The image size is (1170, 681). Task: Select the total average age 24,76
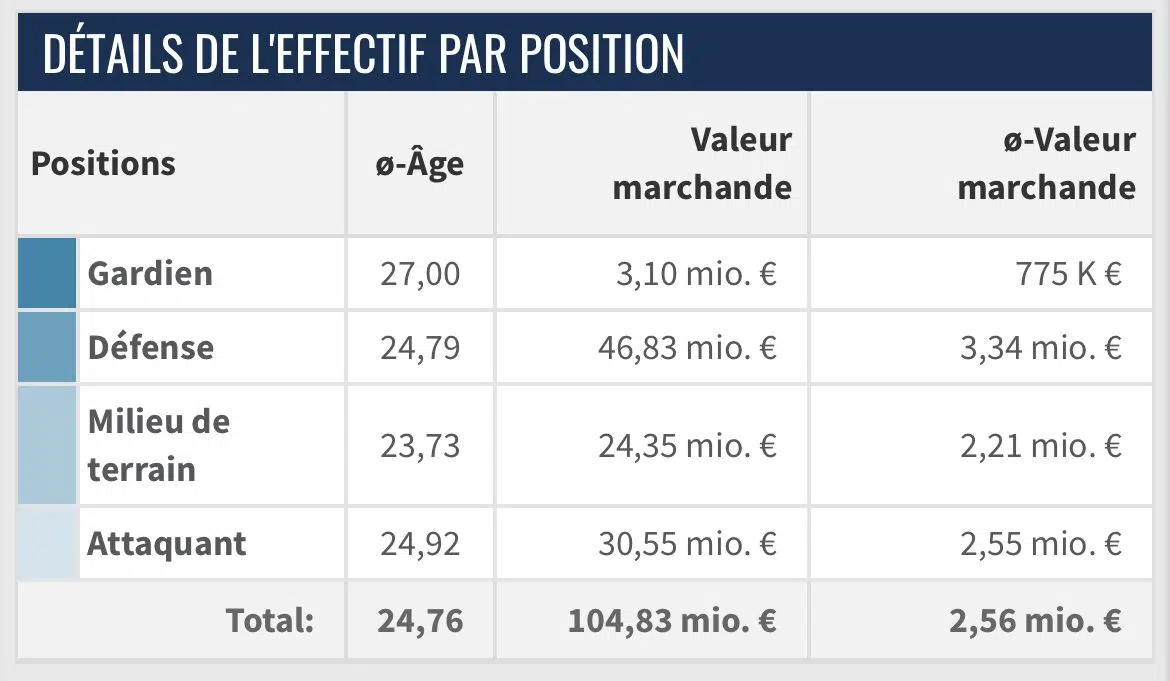tap(420, 621)
